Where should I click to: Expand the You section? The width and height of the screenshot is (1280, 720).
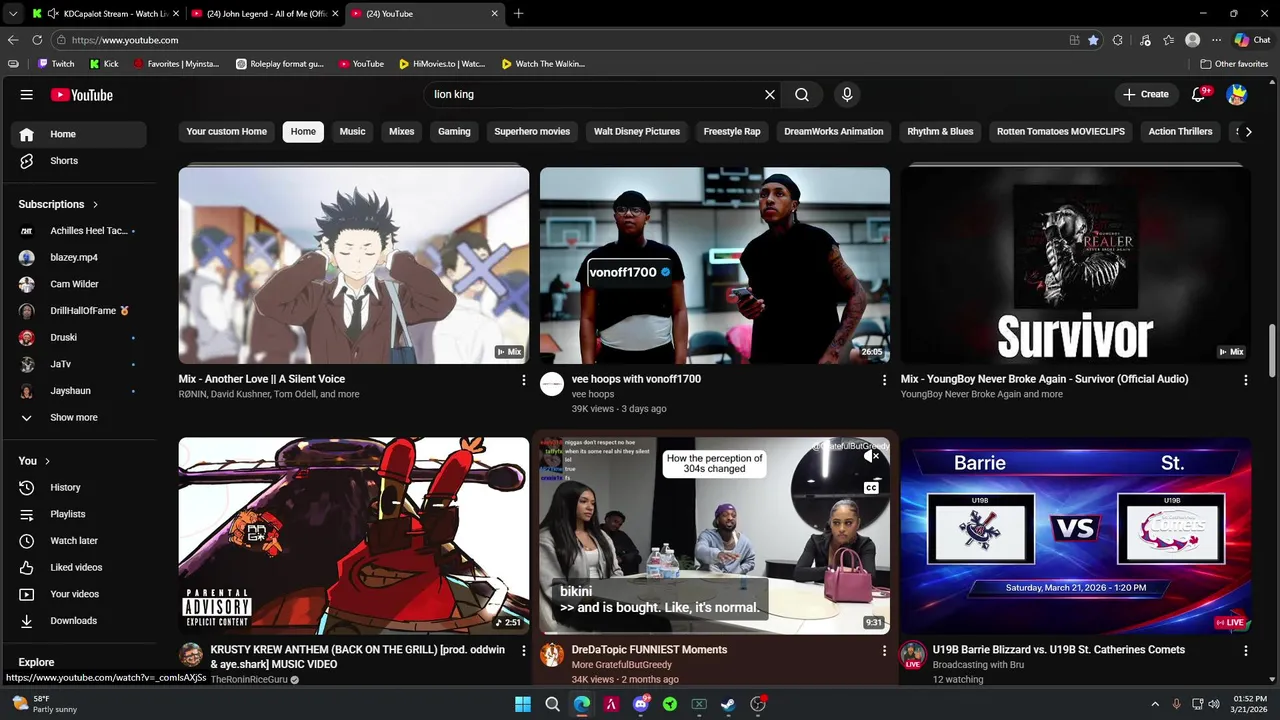point(35,461)
